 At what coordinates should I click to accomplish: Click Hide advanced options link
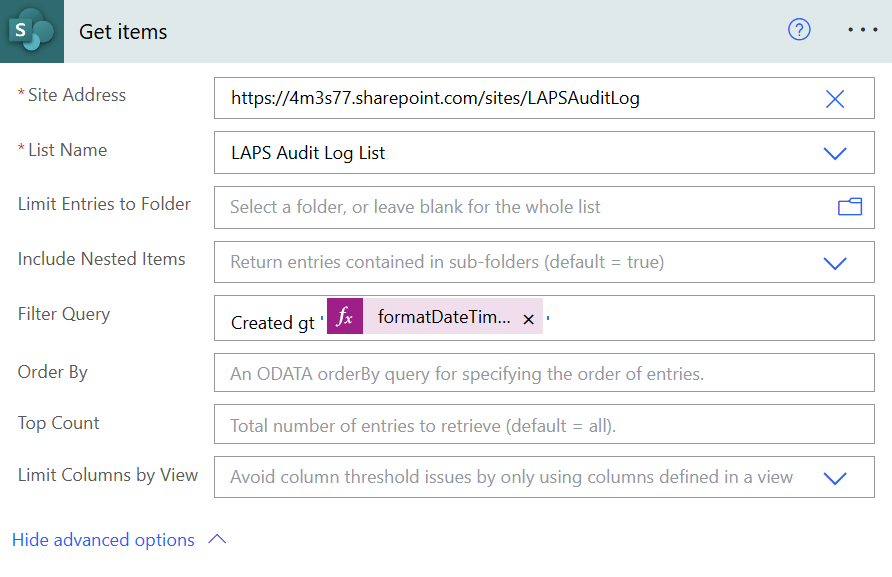point(103,540)
